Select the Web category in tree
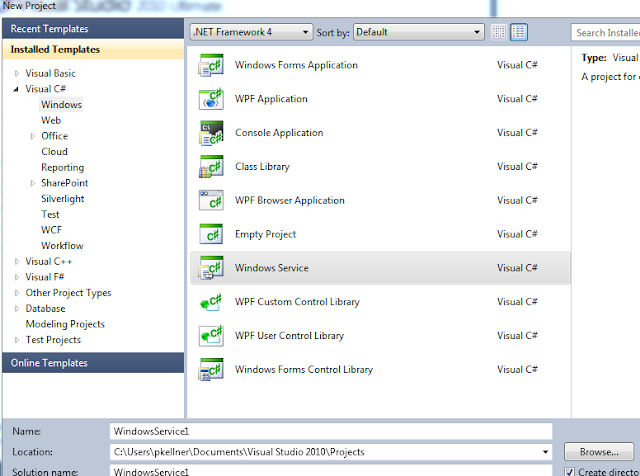Viewport: 640px width, 476px height. click(51, 120)
